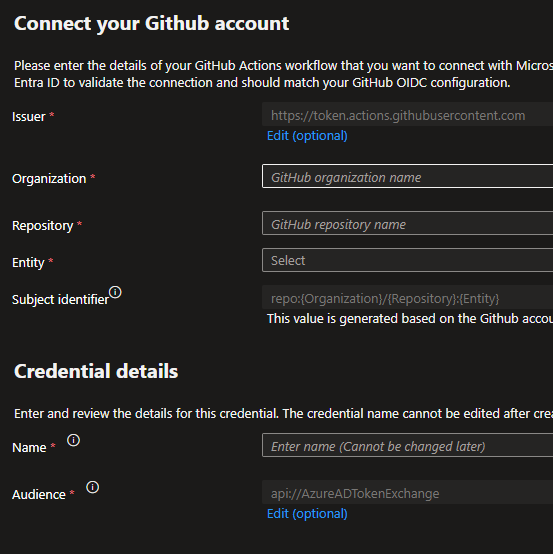Click the Issuer URL field

click(407, 114)
